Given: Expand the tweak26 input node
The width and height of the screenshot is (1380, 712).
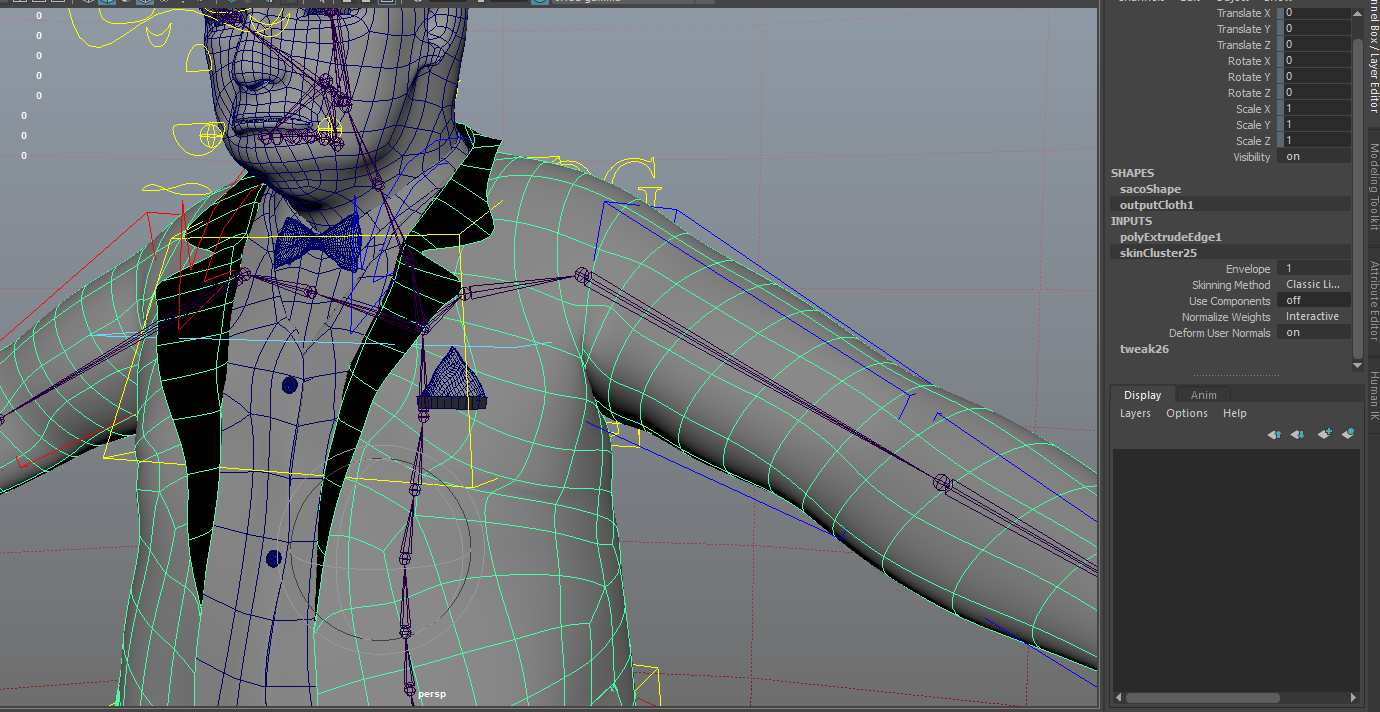Looking at the screenshot, I should [1144, 350].
